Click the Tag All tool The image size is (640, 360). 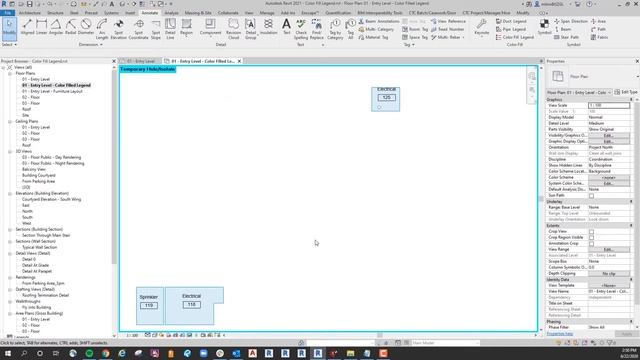(351, 29)
